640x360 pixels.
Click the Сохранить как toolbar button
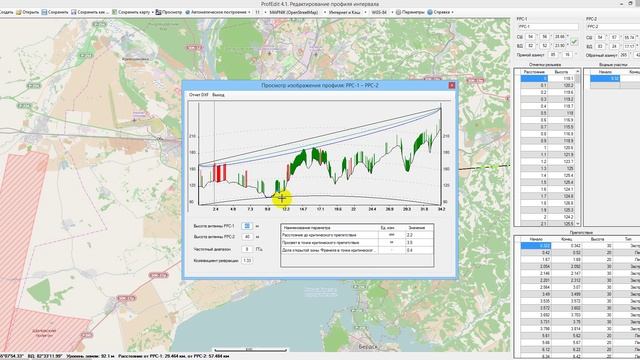[90, 12]
